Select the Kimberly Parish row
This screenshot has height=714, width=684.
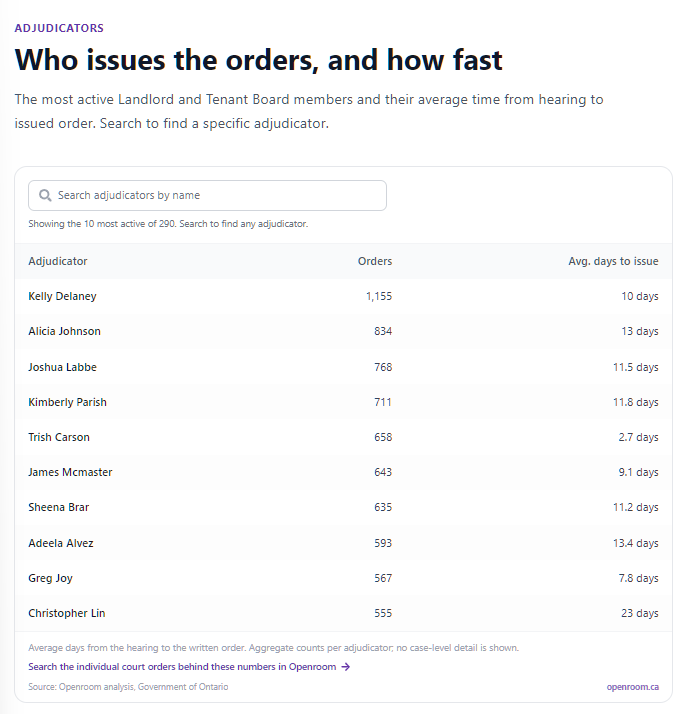click(x=343, y=402)
